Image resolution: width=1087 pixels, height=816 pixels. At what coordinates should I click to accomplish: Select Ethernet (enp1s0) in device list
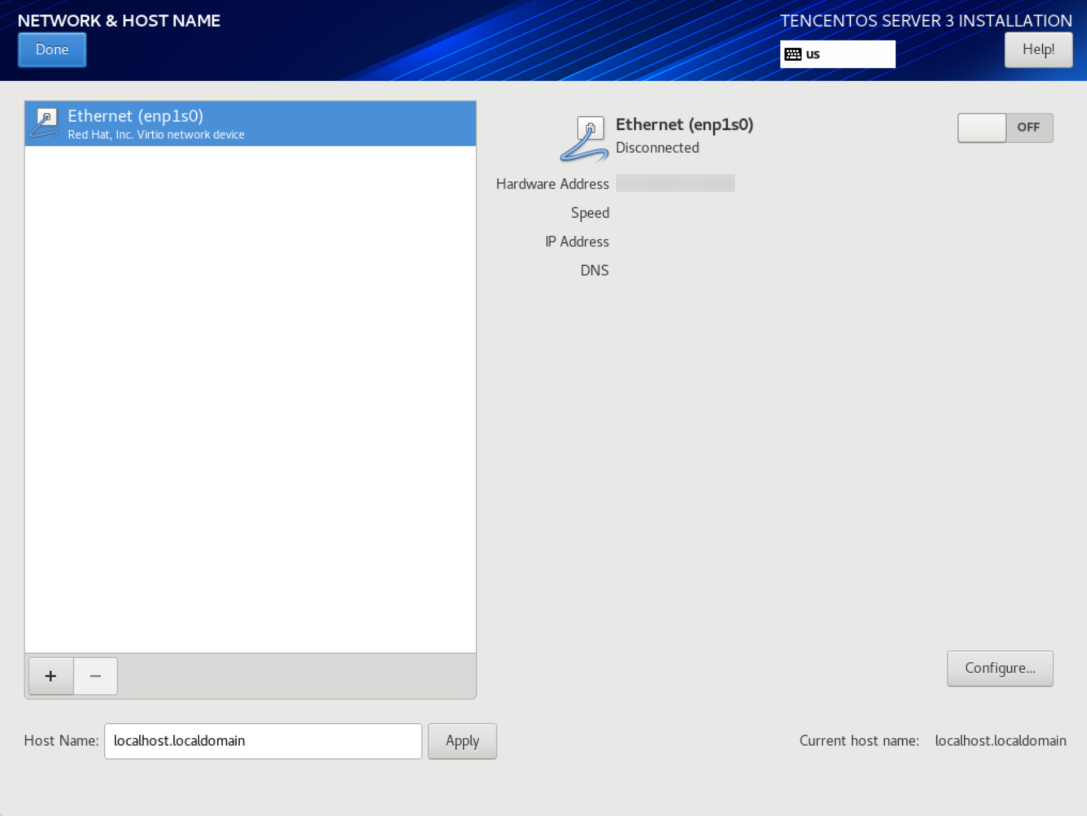click(250, 123)
